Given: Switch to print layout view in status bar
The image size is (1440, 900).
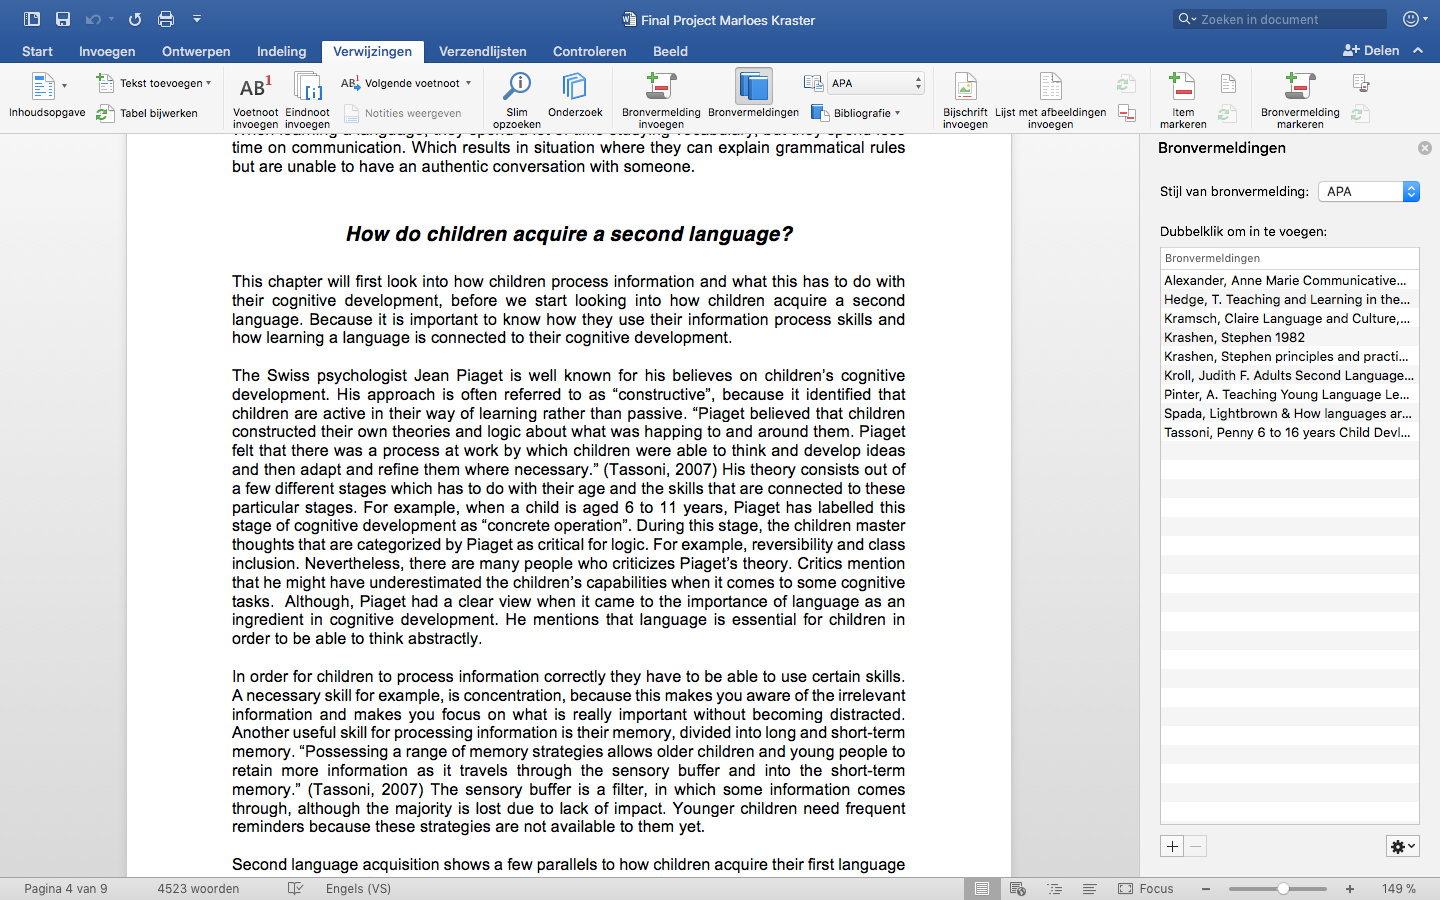Looking at the screenshot, I should point(982,889).
